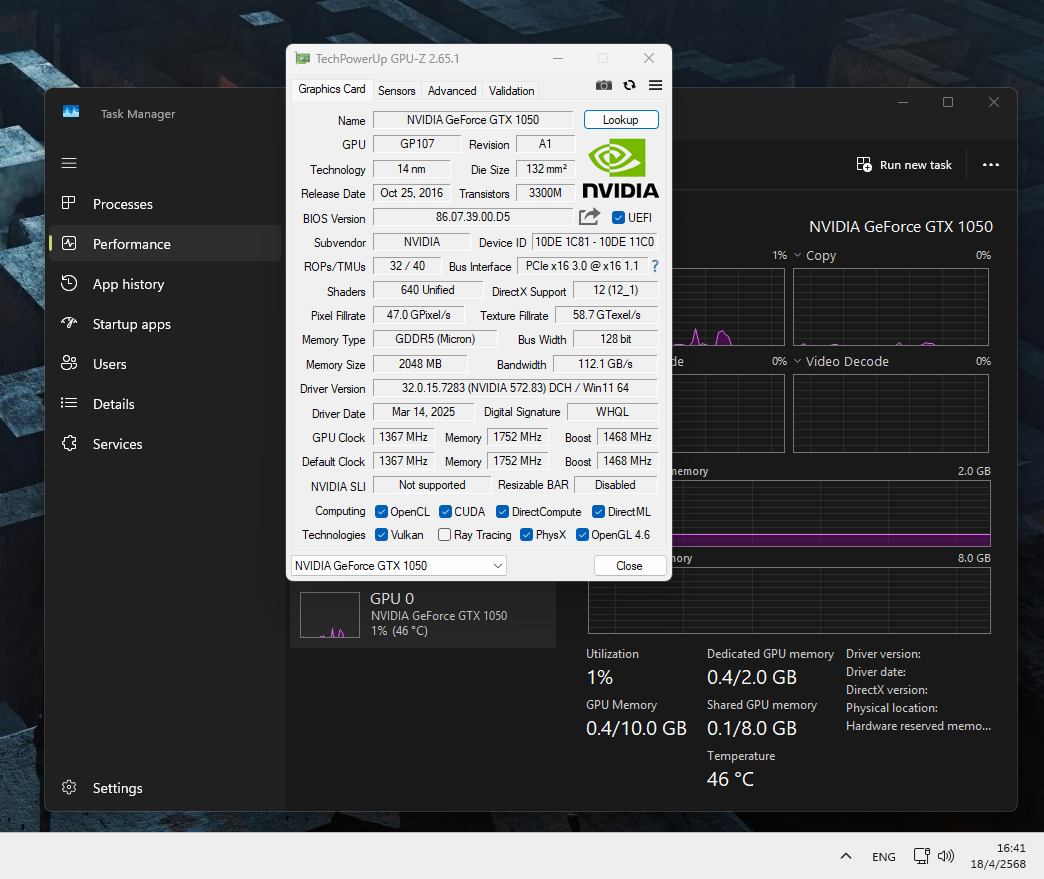Screen dimensions: 1044x879
Task: Click the Close button in GPU-Z
Action: point(629,565)
